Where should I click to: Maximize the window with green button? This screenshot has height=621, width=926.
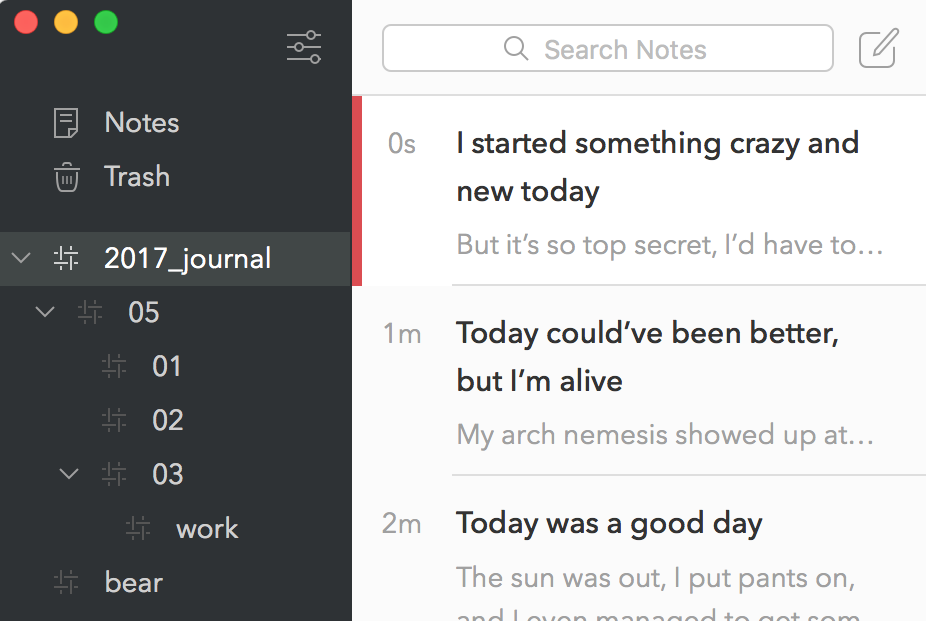pyautogui.click(x=106, y=22)
